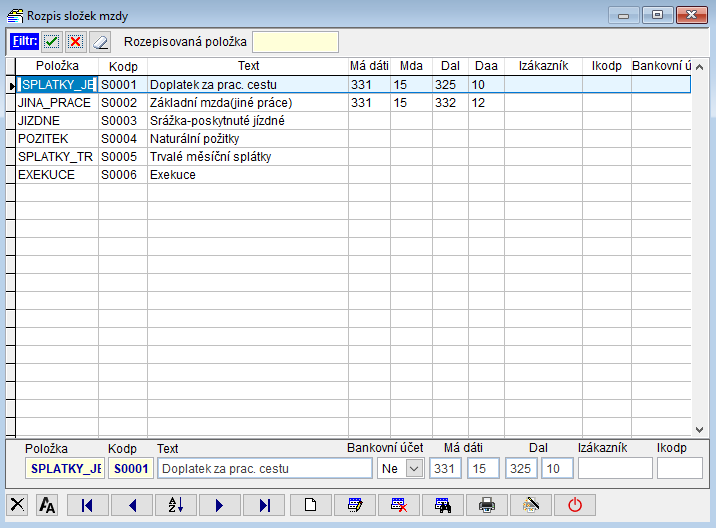Click the bottom Kodp field S0001
Screen dimensions: 716x528
click(x=131, y=469)
